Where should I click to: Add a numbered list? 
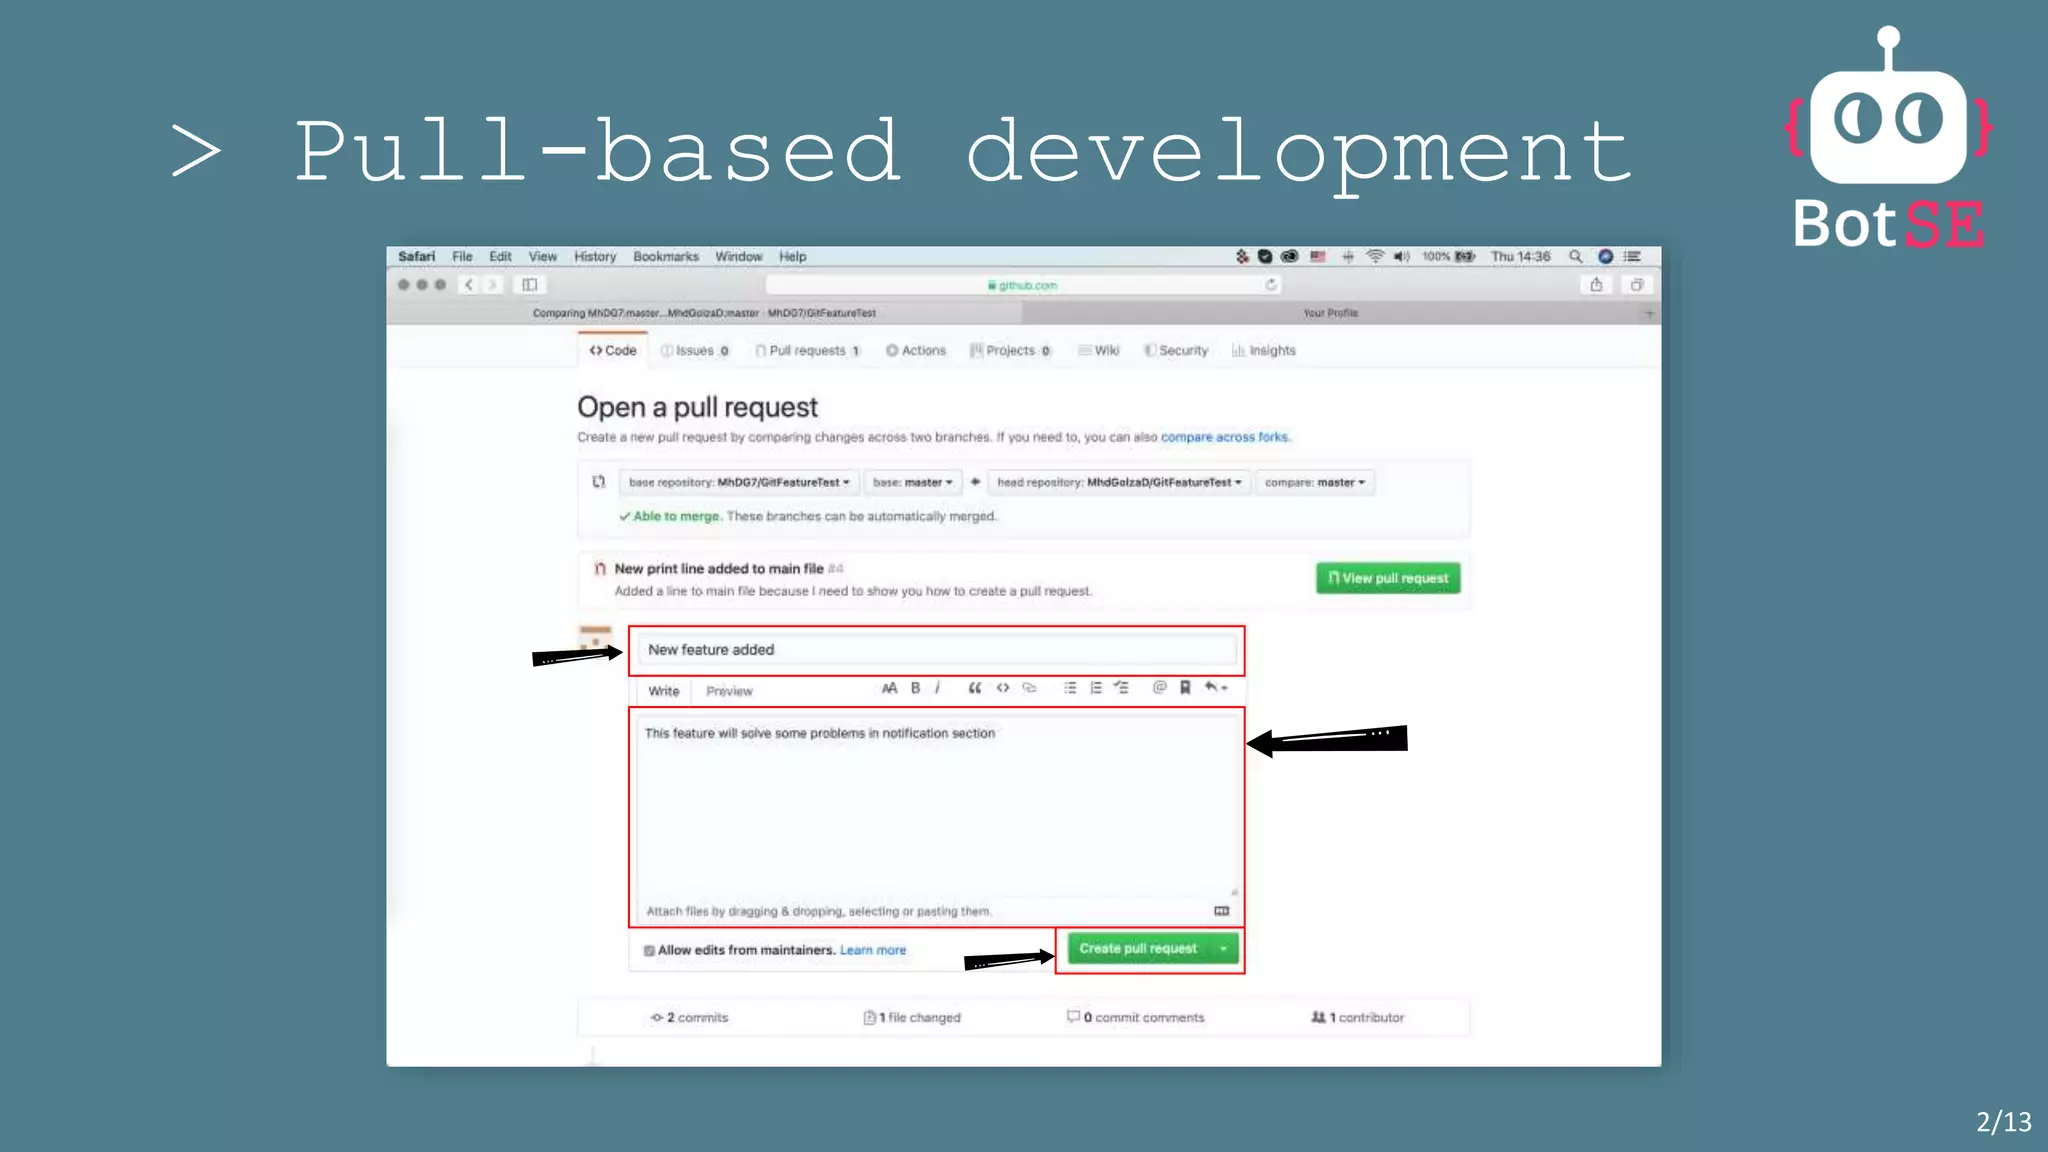pos(1096,688)
